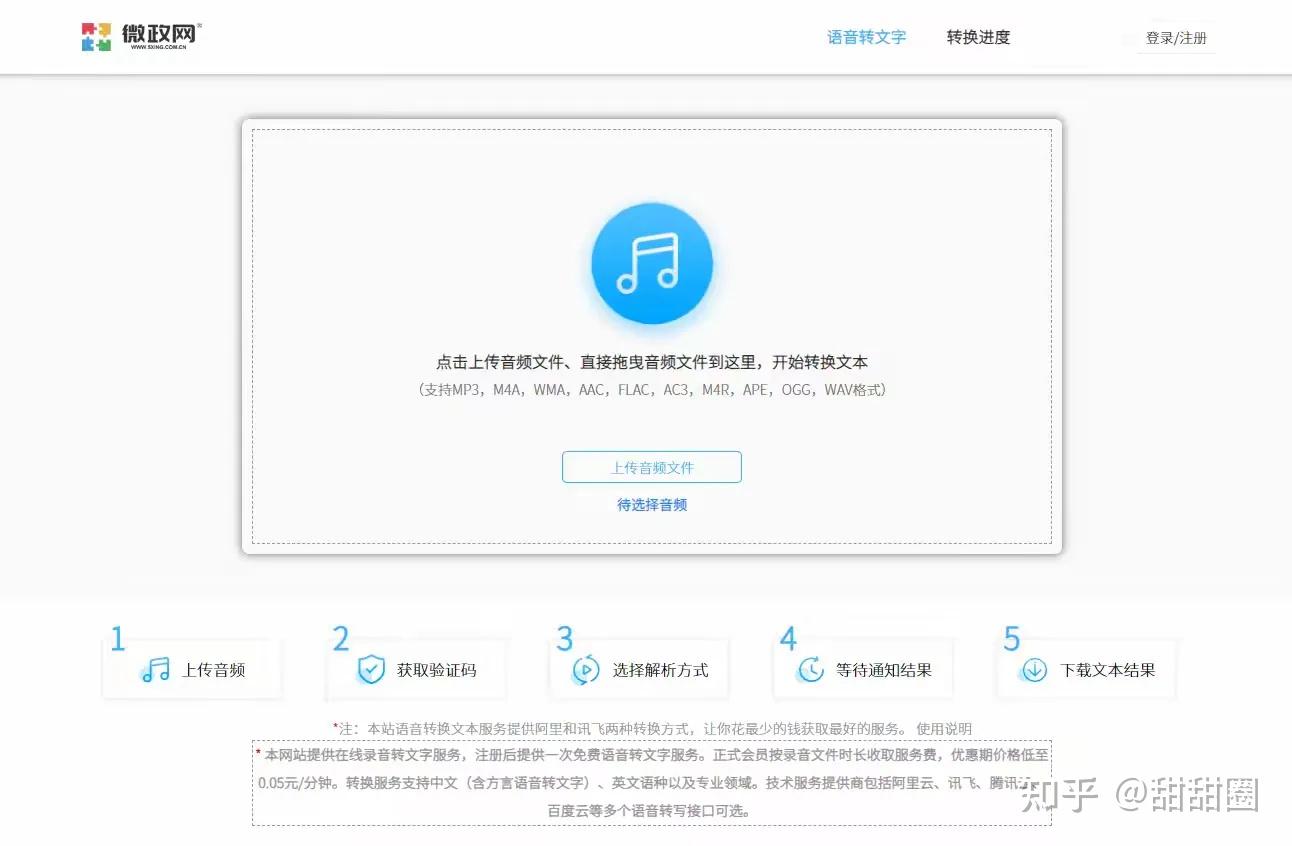Select the step 1 上传音频 label
This screenshot has height=846, width=1292.
point(213,670)
